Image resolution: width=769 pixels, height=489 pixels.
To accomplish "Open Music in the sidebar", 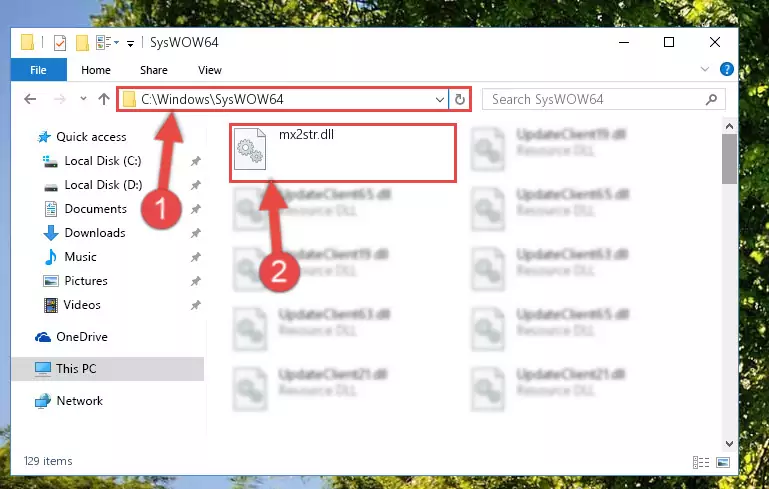I will [80, 257].
